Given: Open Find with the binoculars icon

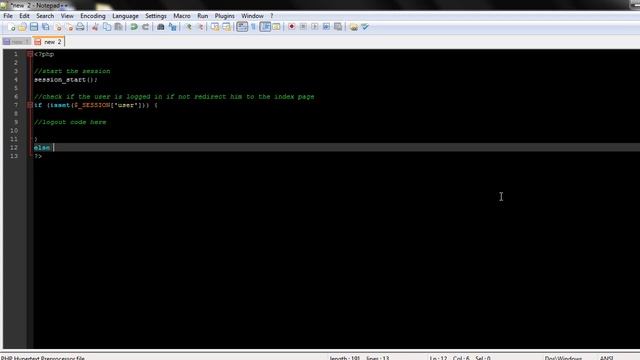Looking at the screenshot, I should tap(161, 27).
